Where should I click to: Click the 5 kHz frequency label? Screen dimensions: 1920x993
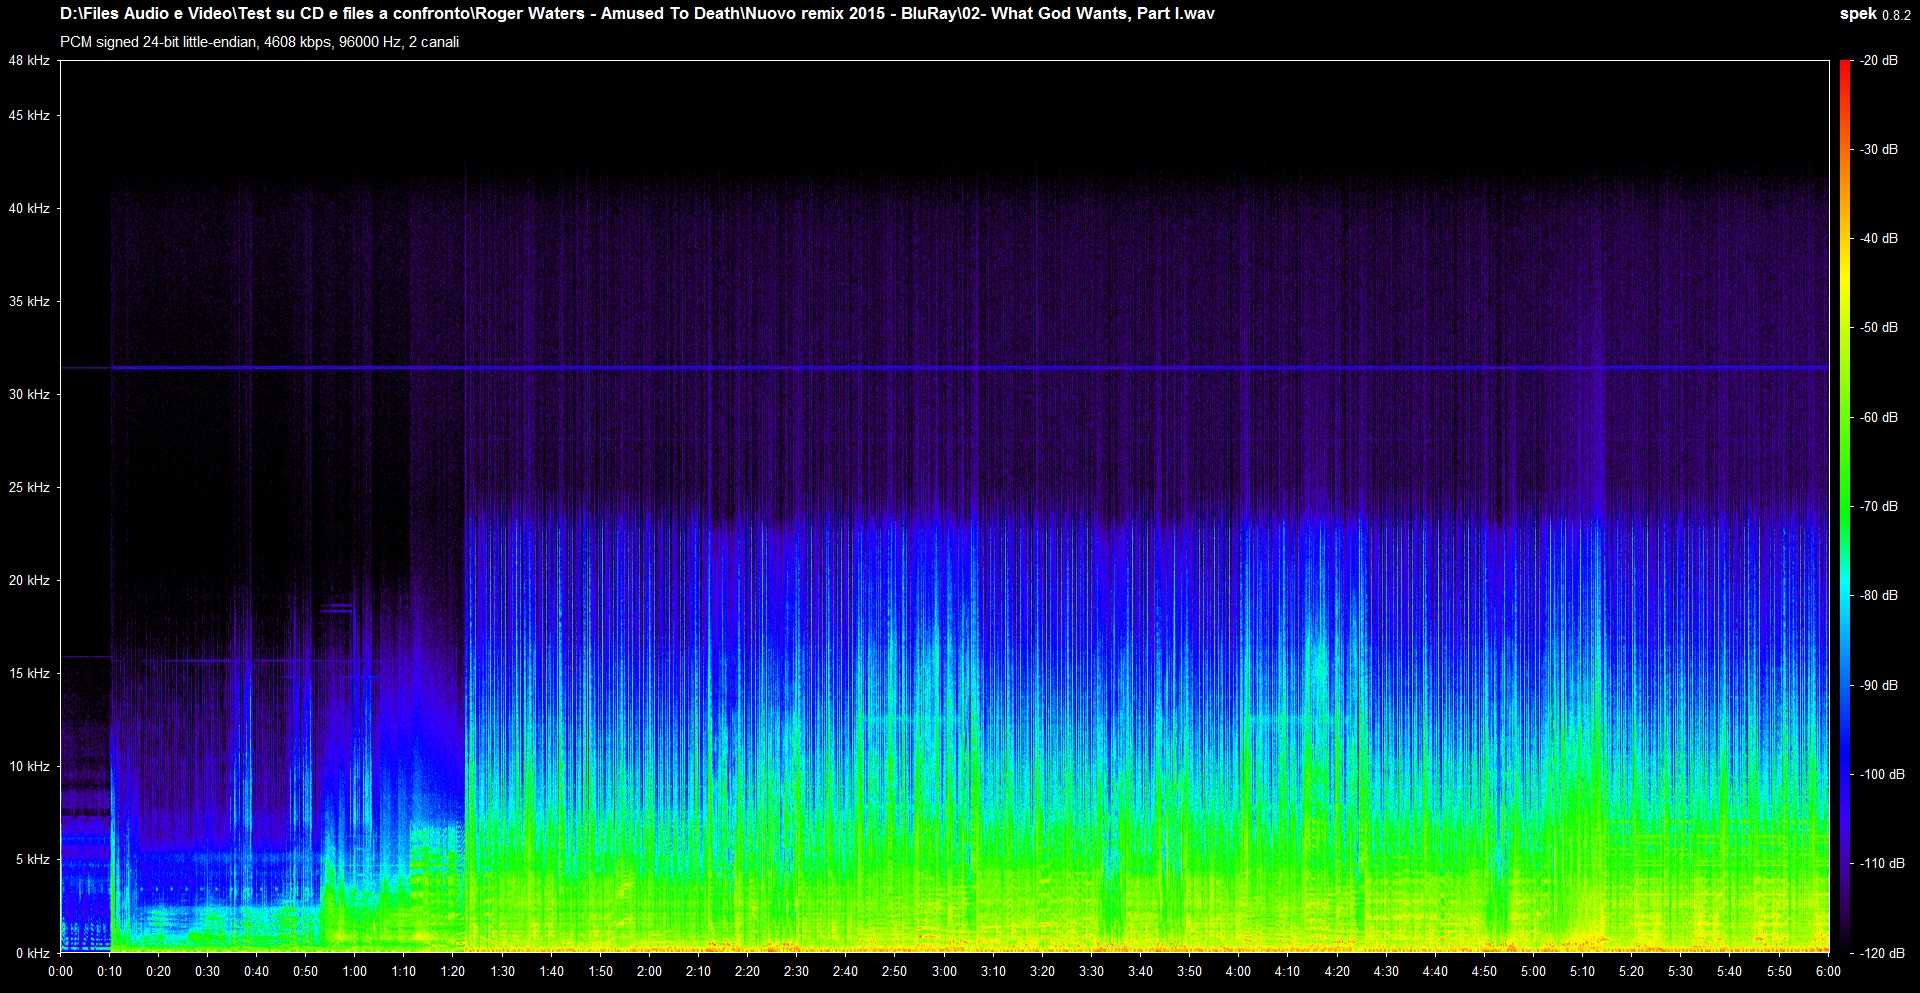point(31,860)
